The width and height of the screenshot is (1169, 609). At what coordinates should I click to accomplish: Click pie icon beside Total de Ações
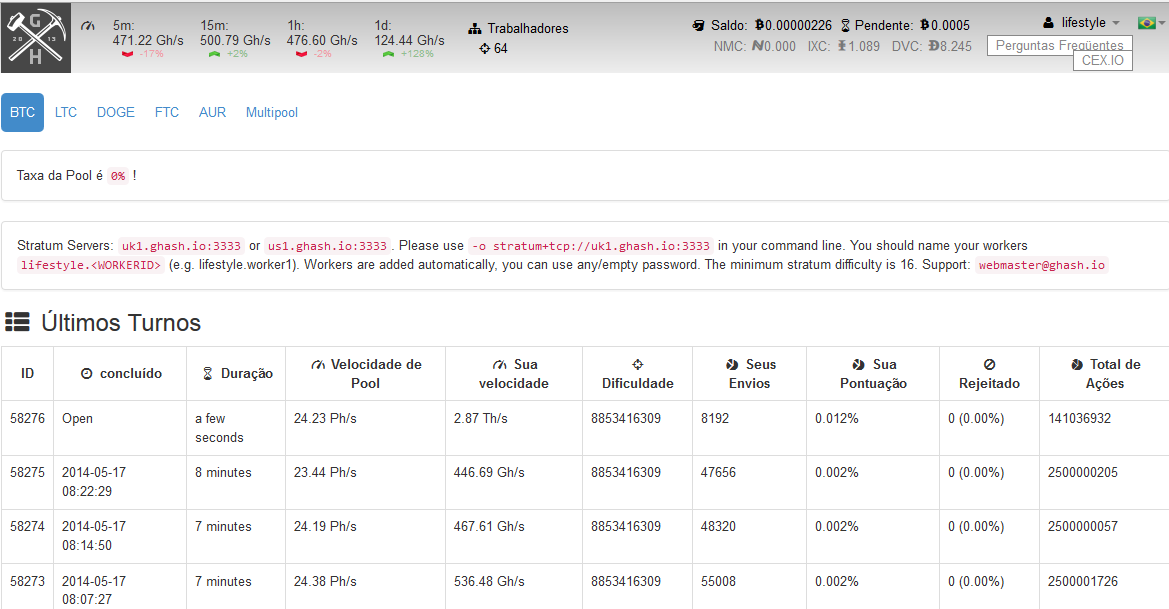[x=1077, y=365]
